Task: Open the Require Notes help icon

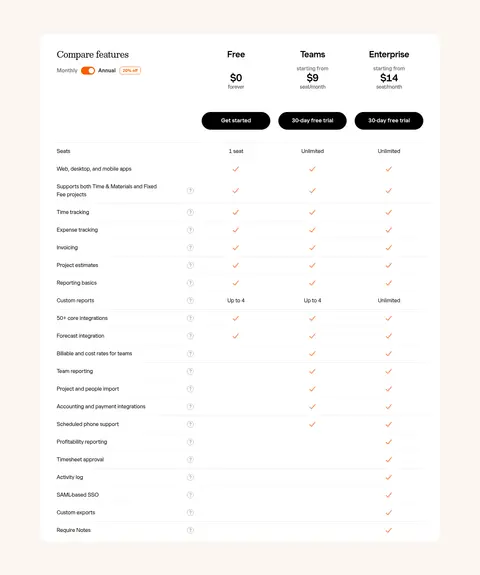Action: click(190, 530)
